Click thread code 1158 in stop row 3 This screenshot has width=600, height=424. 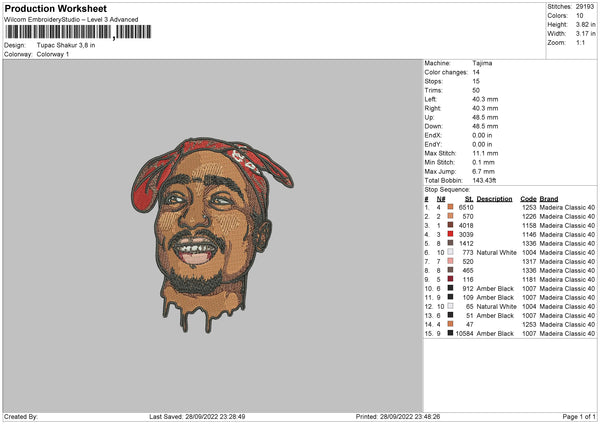pyautogui.click(x=529, y=226)
